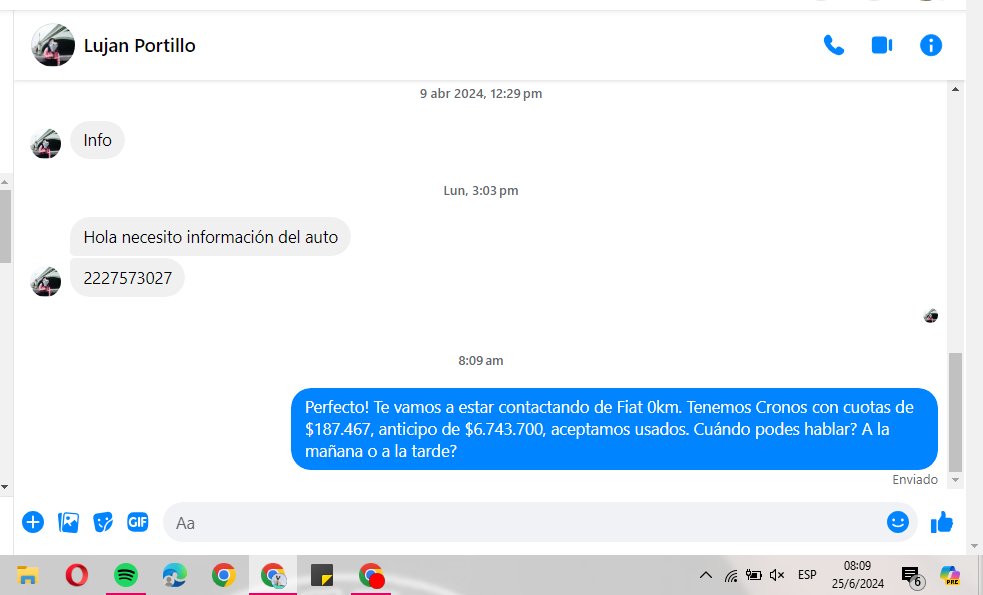Unmute sound via taskbar volume icon
Image resolution: width=983 pixels, height=595 pixels.
tap(777, 575)
